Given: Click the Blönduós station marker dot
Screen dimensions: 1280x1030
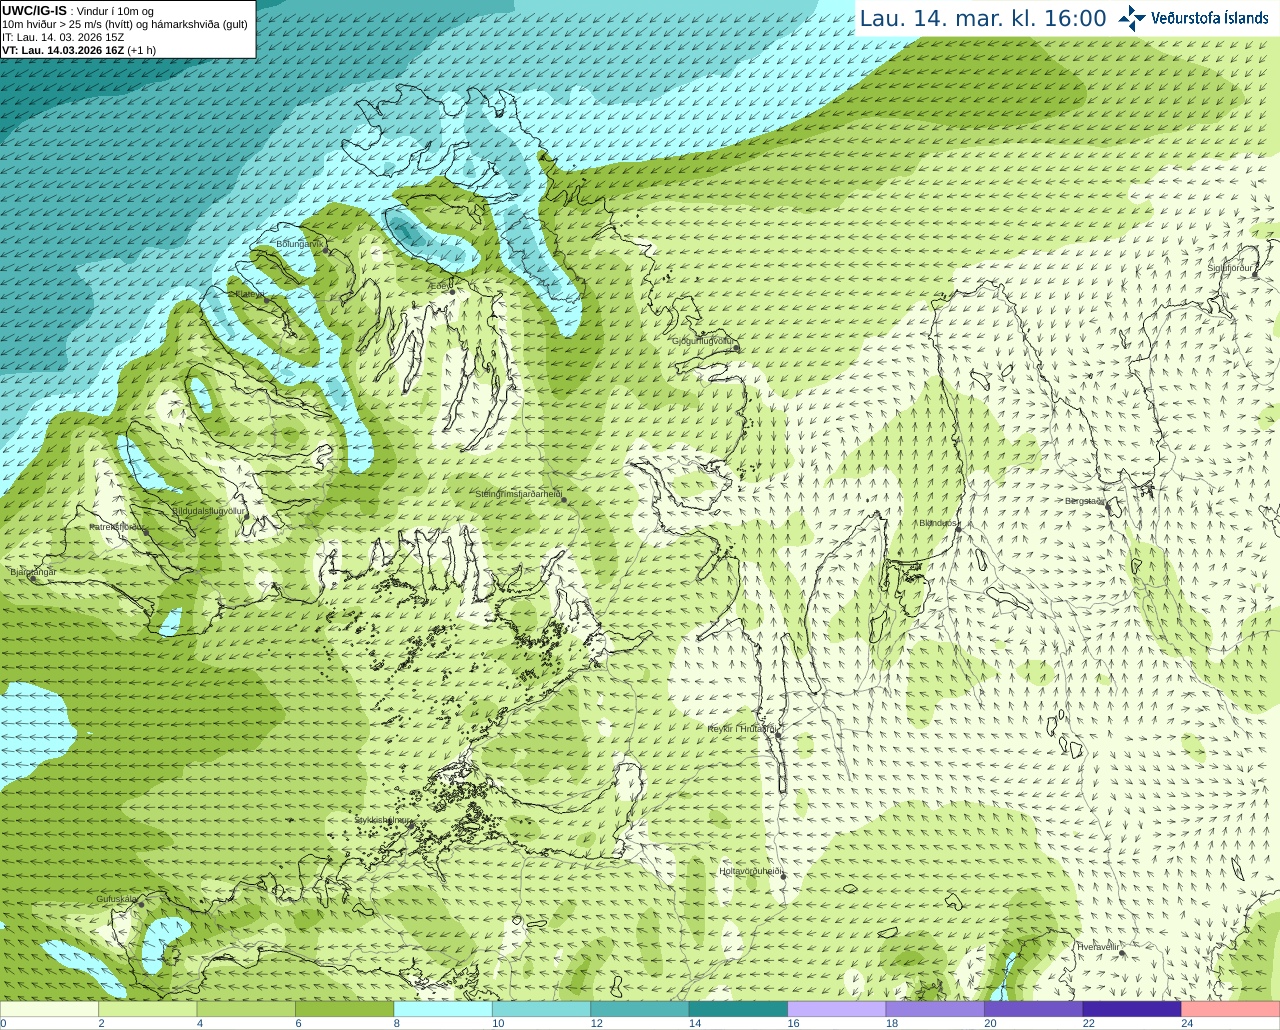Looking at the screenshot, I should [x=958, y=530].
